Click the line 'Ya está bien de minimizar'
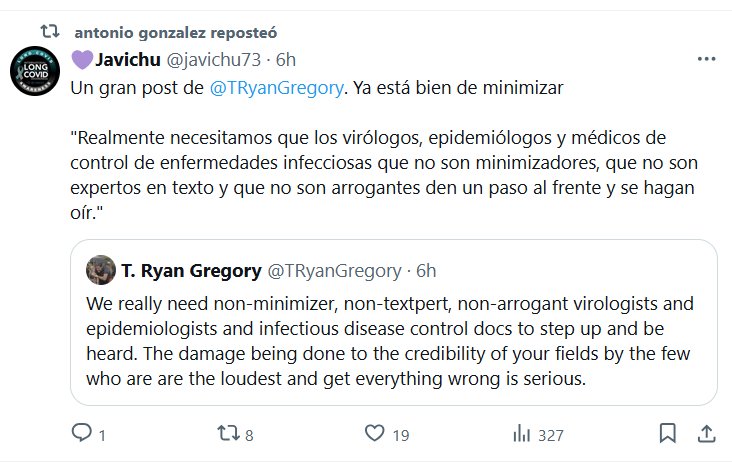This screenshot has height=464, width=732. [x=460, y=88]
